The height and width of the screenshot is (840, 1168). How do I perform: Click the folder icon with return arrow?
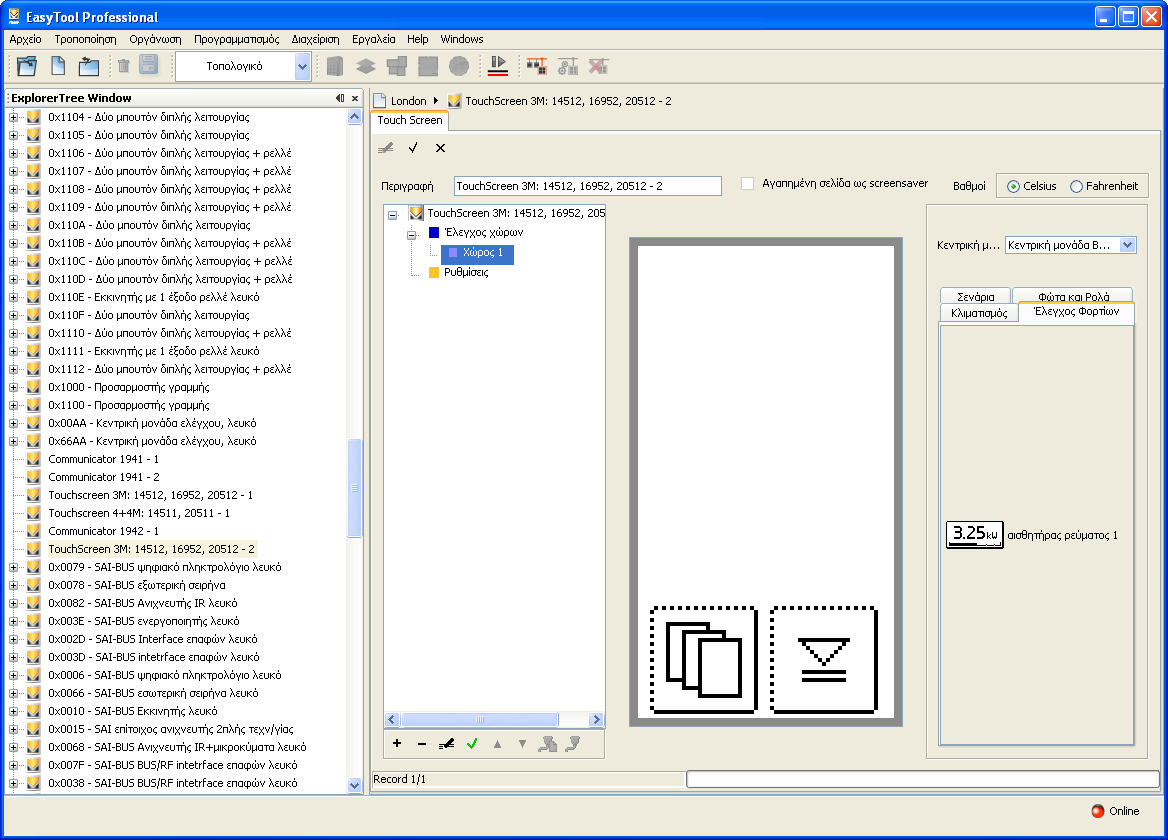point(89,66)
